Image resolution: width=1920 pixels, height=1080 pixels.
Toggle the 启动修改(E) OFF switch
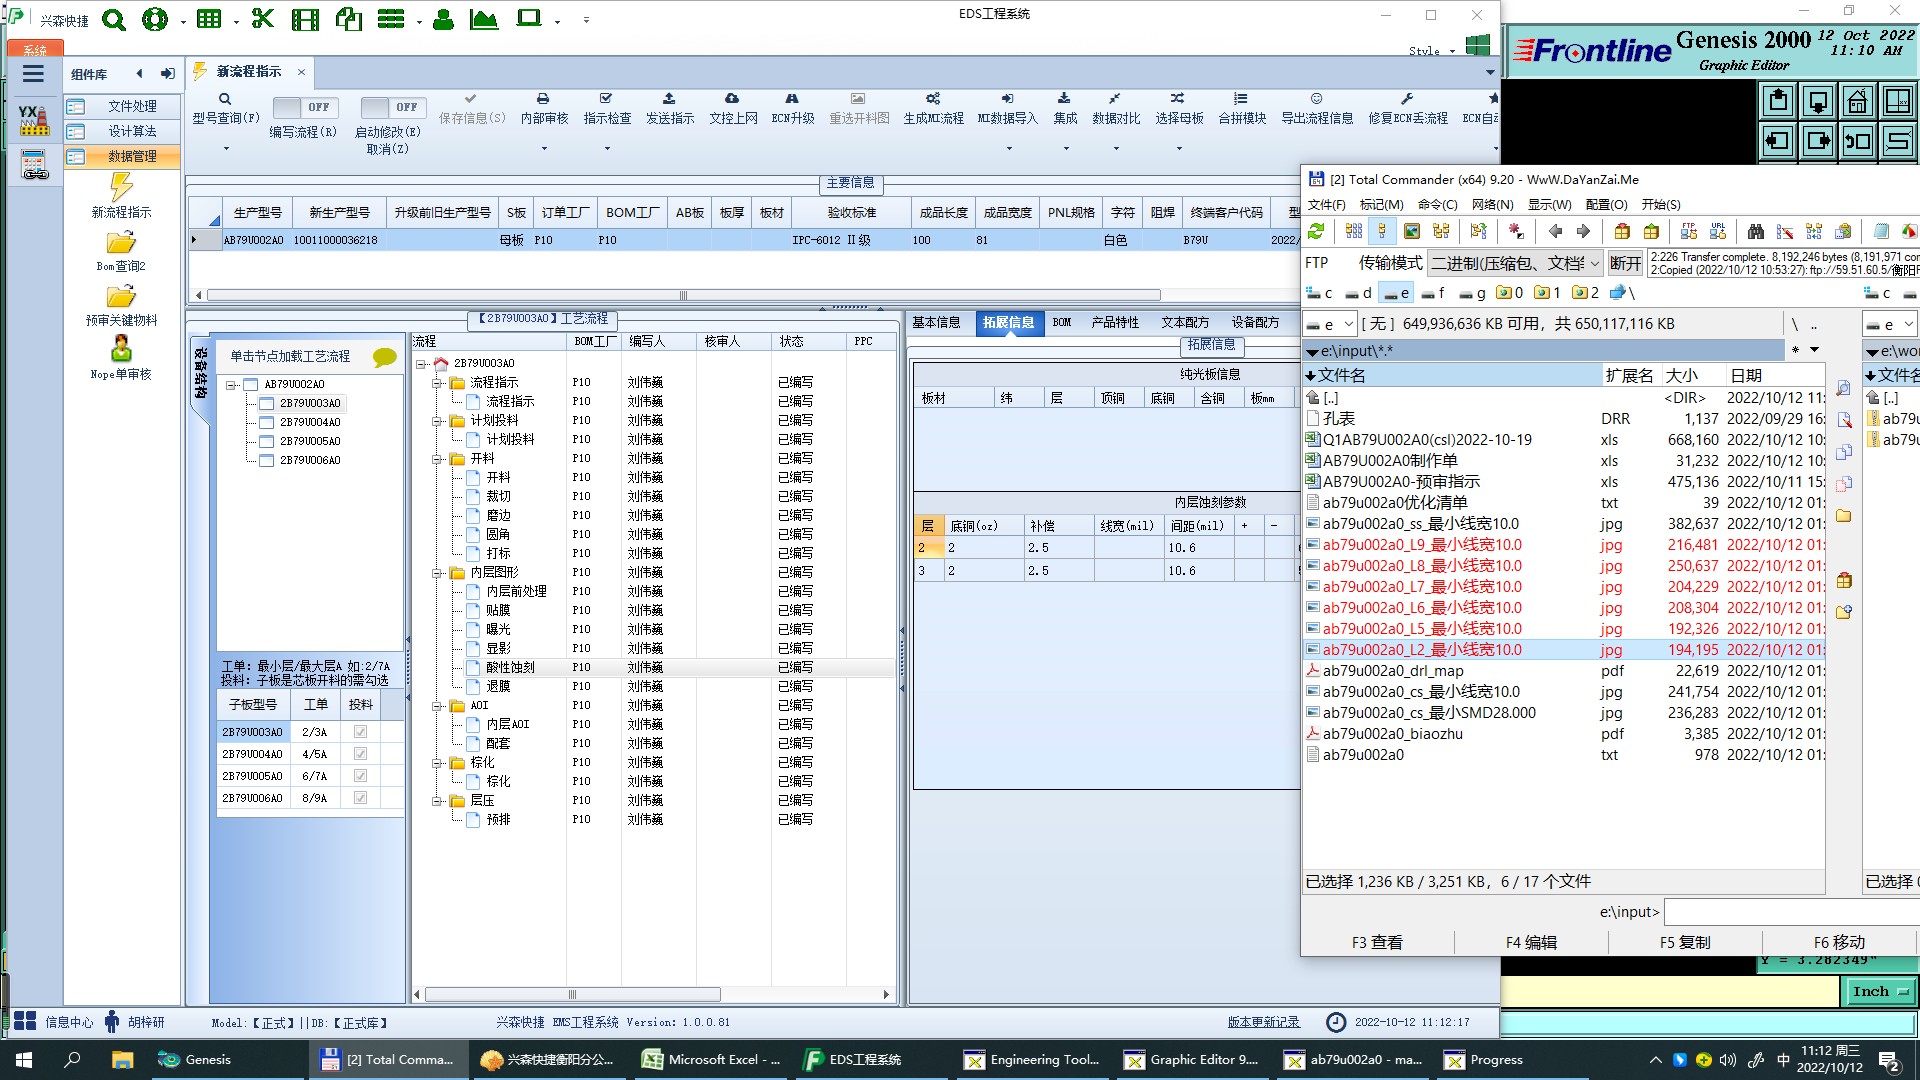pos(392,107)
